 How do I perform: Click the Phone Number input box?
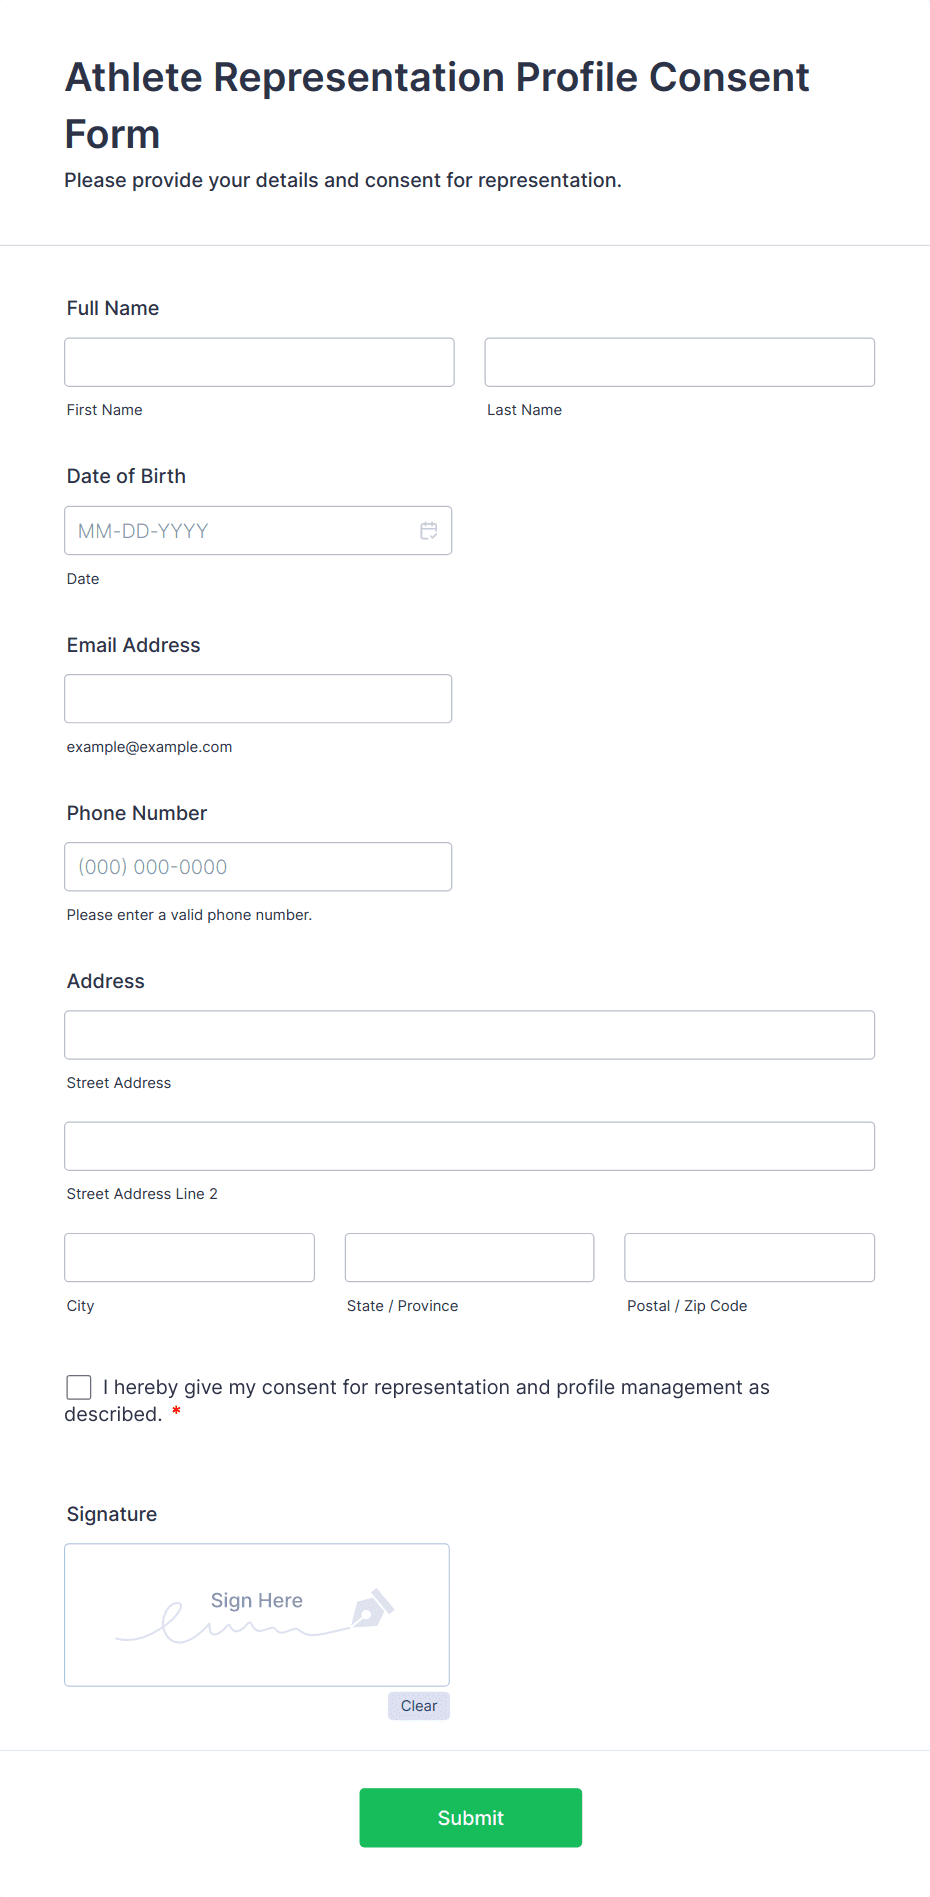click(258, 867)
